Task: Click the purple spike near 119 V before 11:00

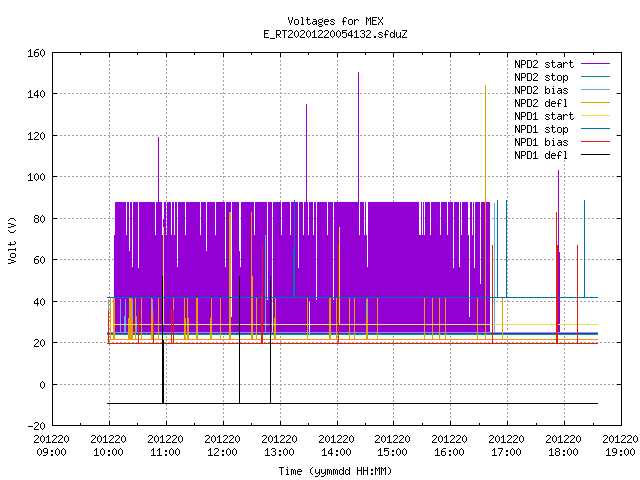Action: (x=158, y=169)
